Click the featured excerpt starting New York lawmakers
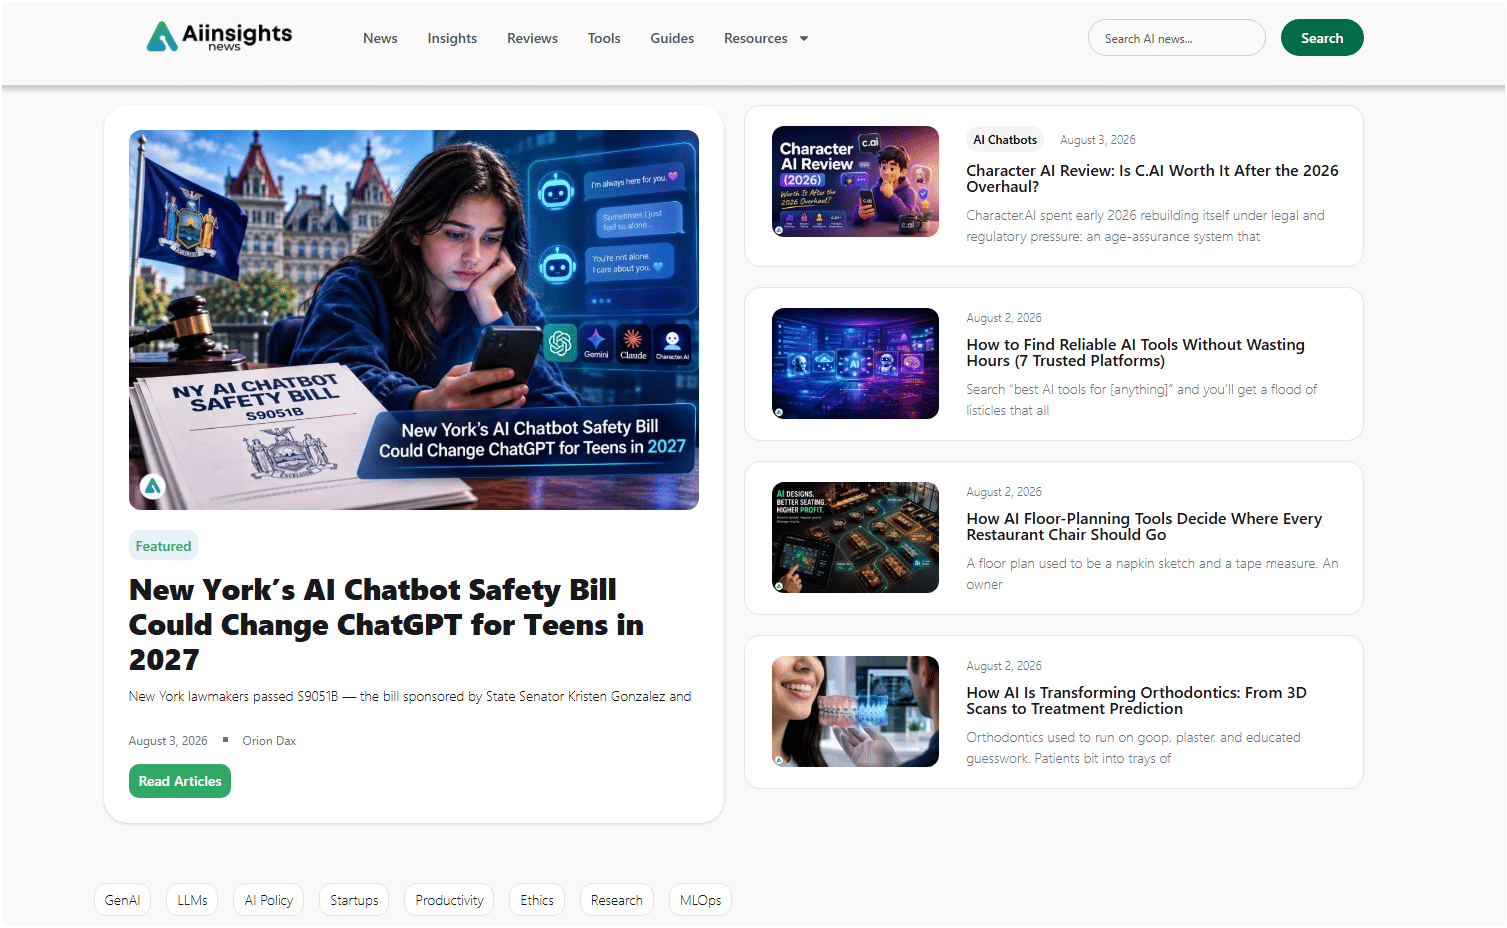1507x928 pixels. click(x=410, y=697)
